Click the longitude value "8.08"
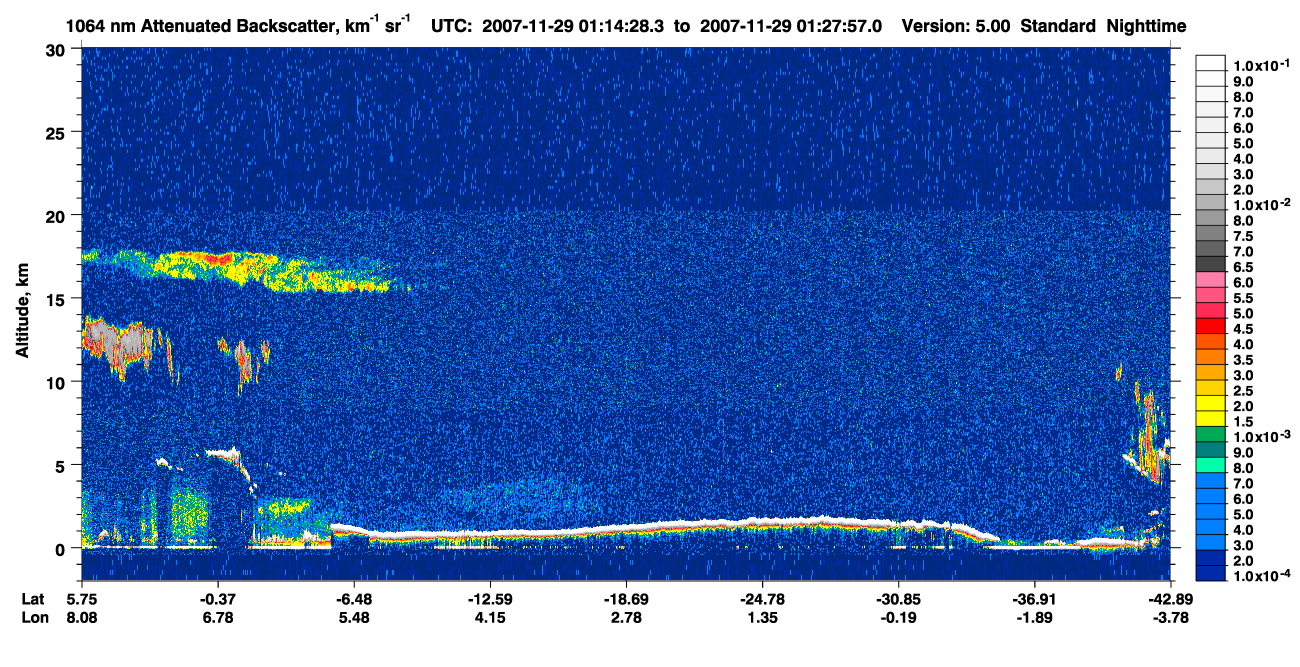 (x=82, y=617)
